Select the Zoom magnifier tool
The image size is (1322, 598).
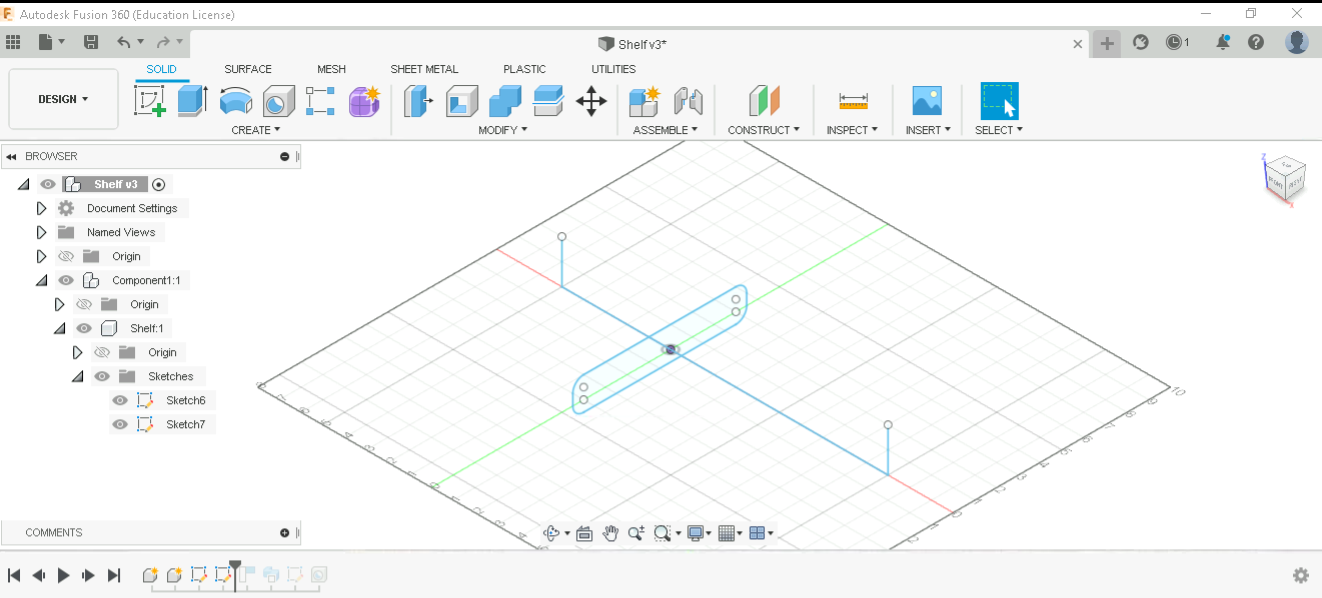coord(636,533)
